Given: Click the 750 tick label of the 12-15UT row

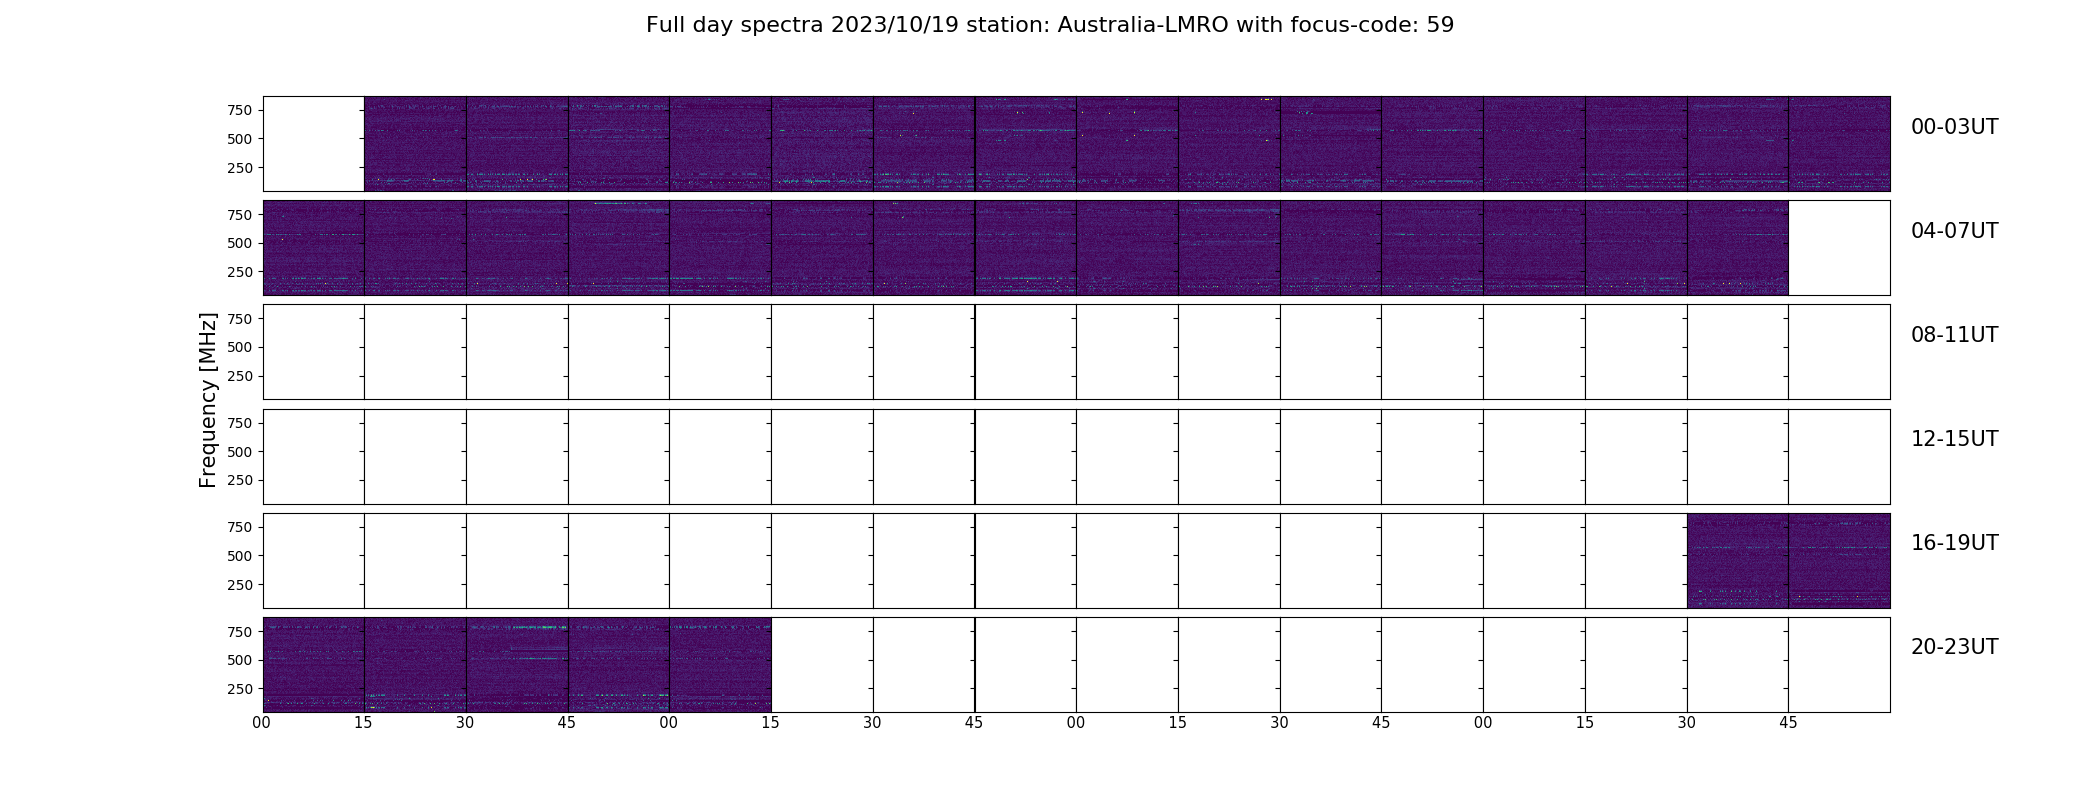Looking at the screenshot, I should click(239, 423).
